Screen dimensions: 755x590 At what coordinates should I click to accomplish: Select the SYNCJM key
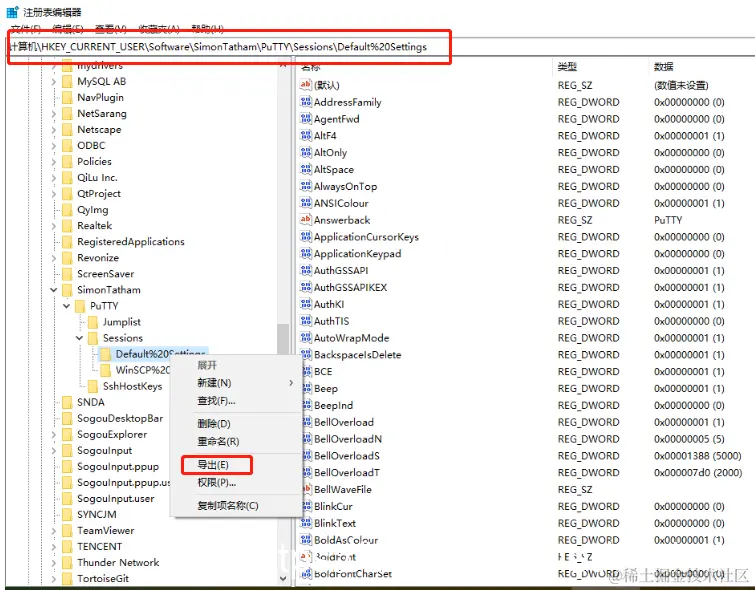coord(96,514)
